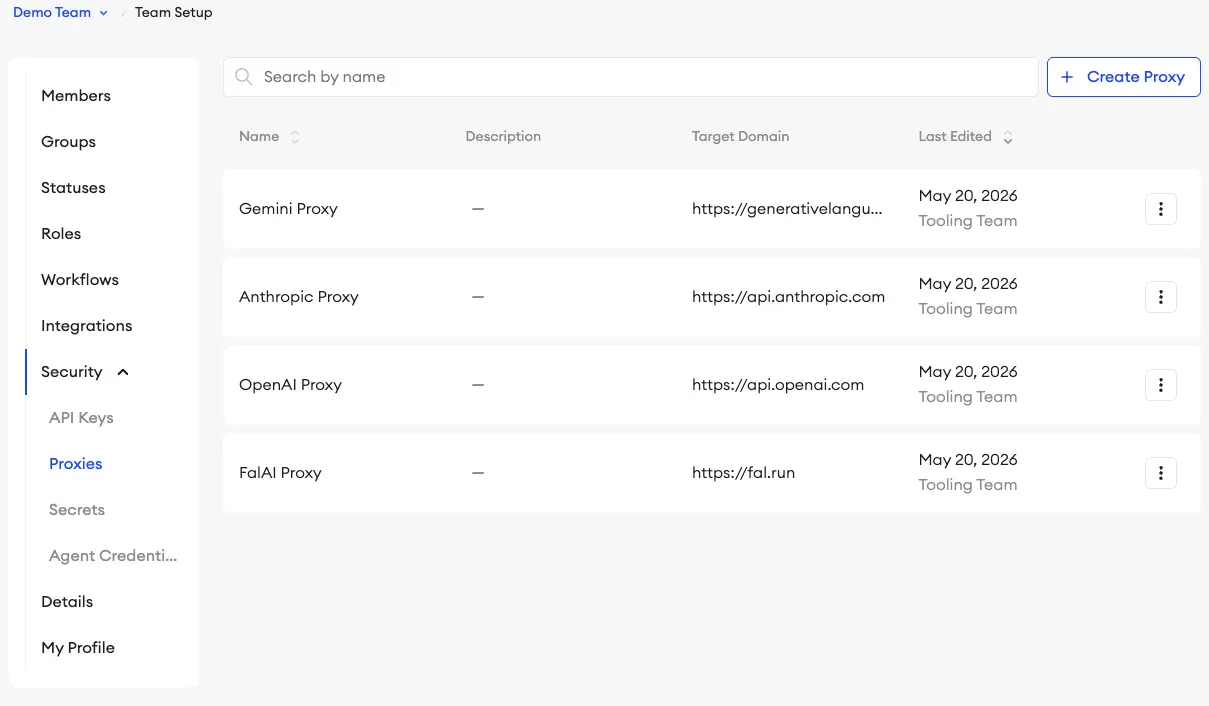Click the Create Proxy button

(1123, 77)
